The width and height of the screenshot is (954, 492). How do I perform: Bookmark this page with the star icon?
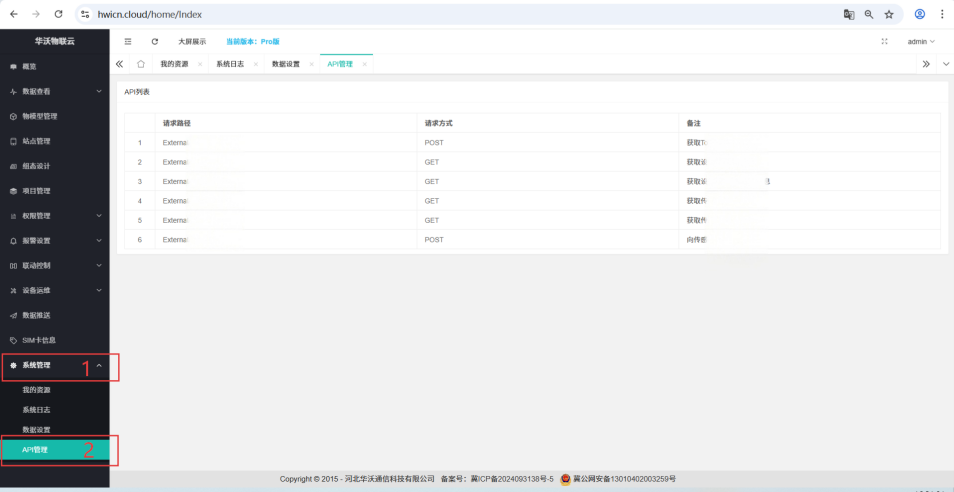tap(889, 14)
